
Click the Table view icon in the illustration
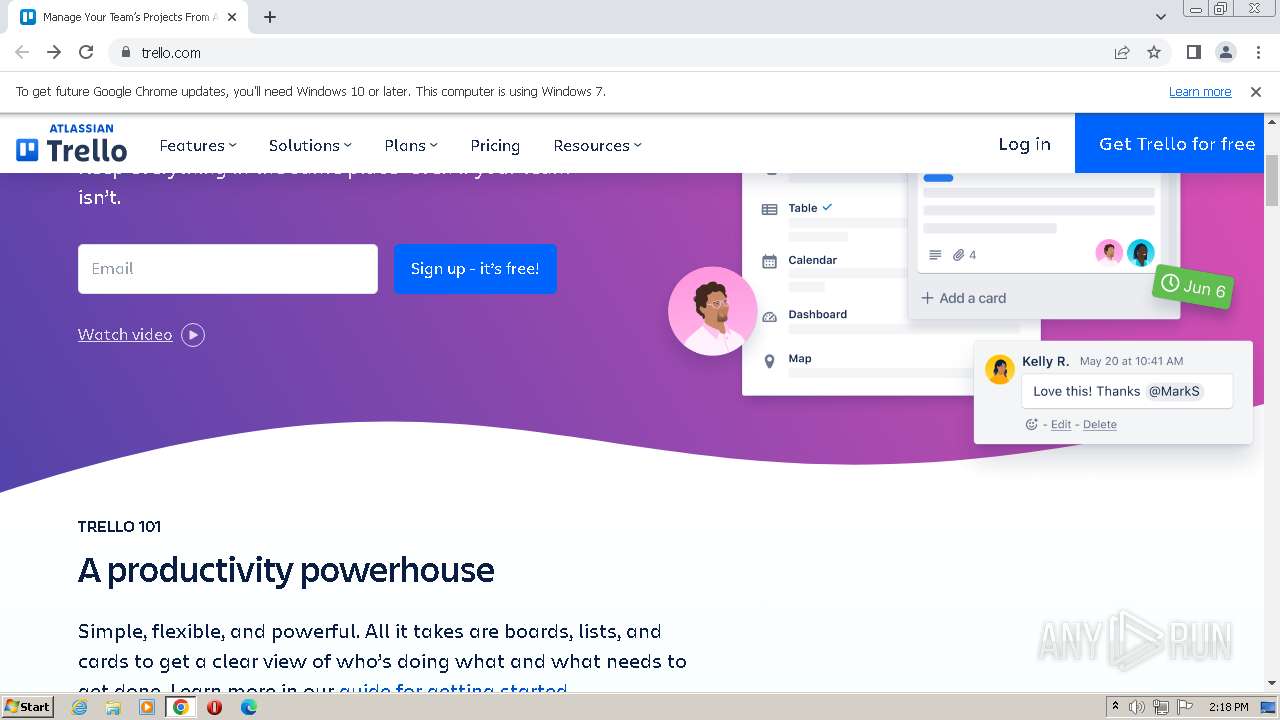[769, 209]
